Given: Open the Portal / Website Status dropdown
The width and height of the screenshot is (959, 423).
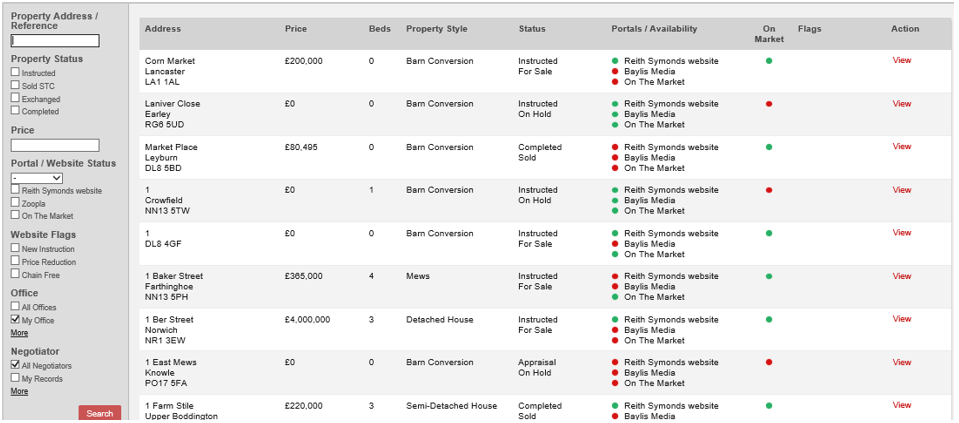Looking at the screenshot, I should point(37,178).
